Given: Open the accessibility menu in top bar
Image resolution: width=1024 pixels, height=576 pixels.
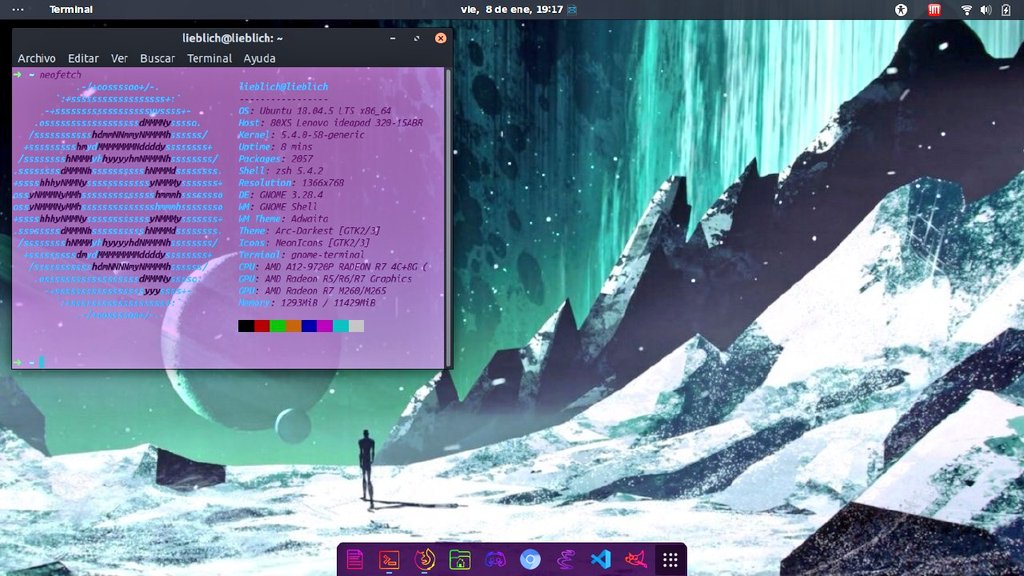Looking at the screenshot, I should click(901, 10).
